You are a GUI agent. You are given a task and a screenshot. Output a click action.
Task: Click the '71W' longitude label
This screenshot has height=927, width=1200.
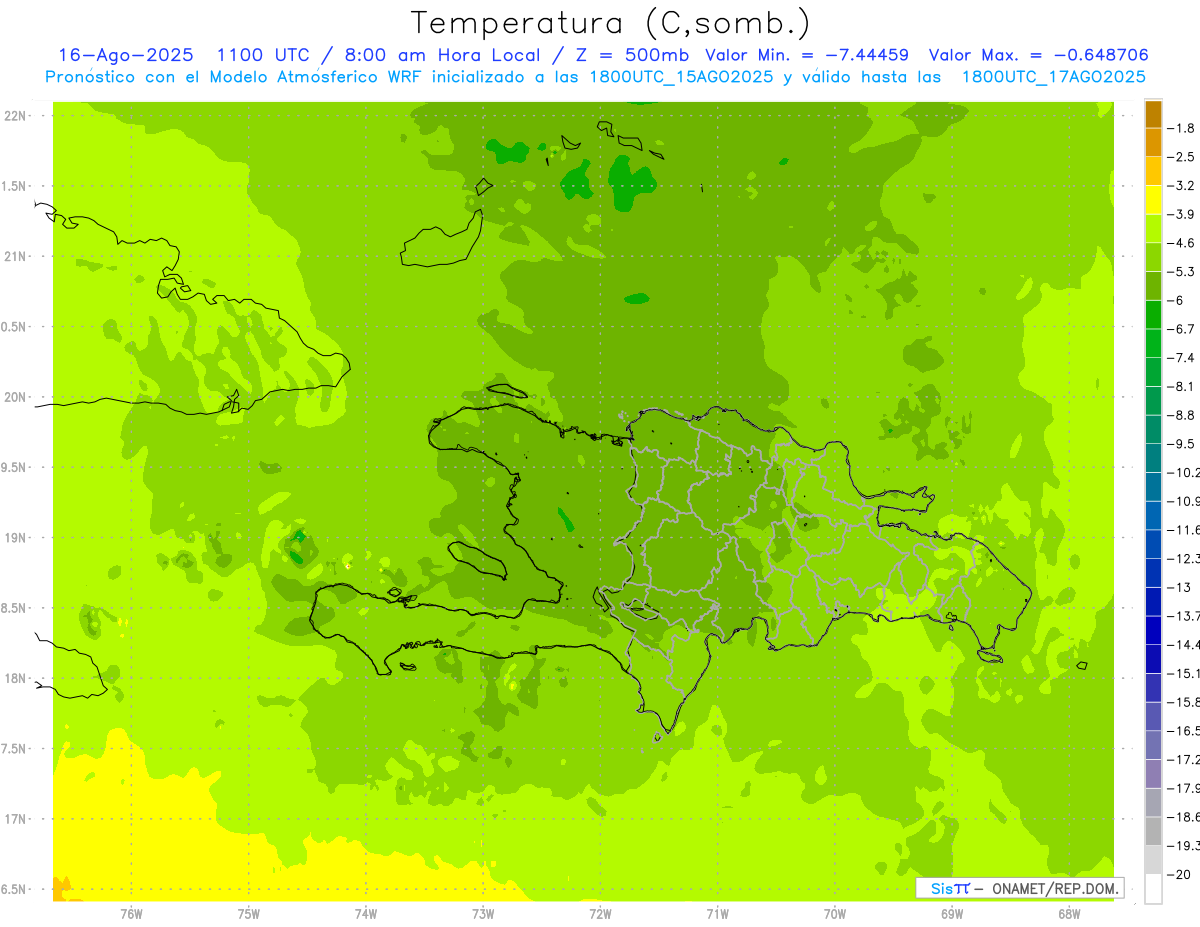(717, 914)
